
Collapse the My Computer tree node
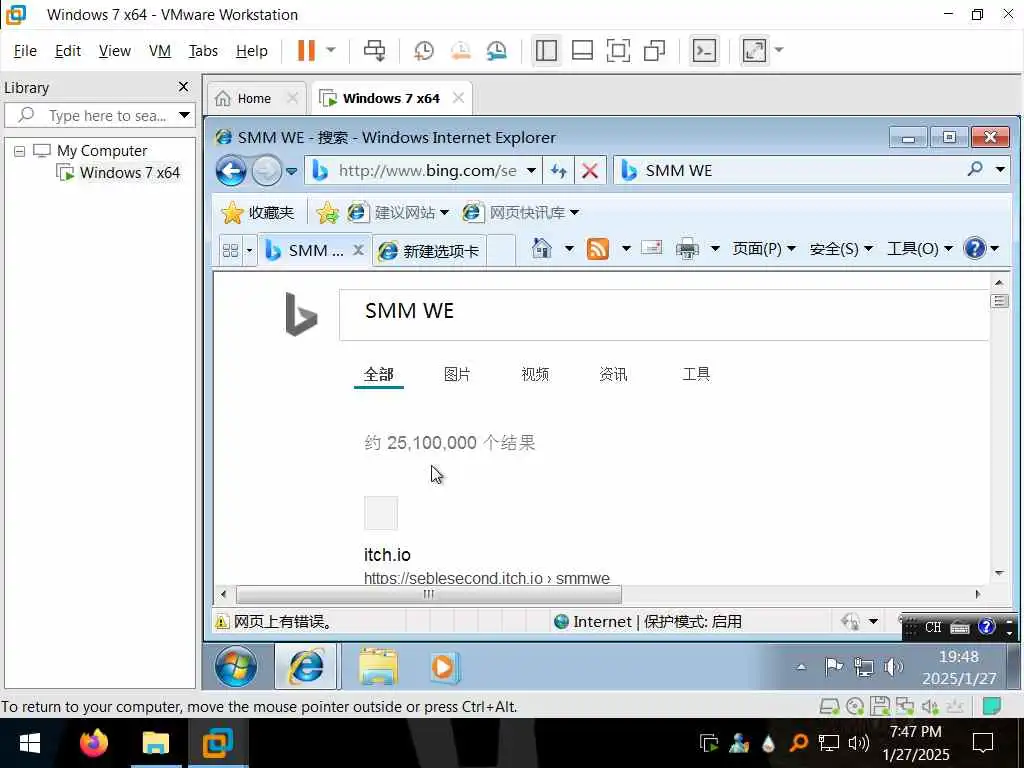(x=20, y=151)
